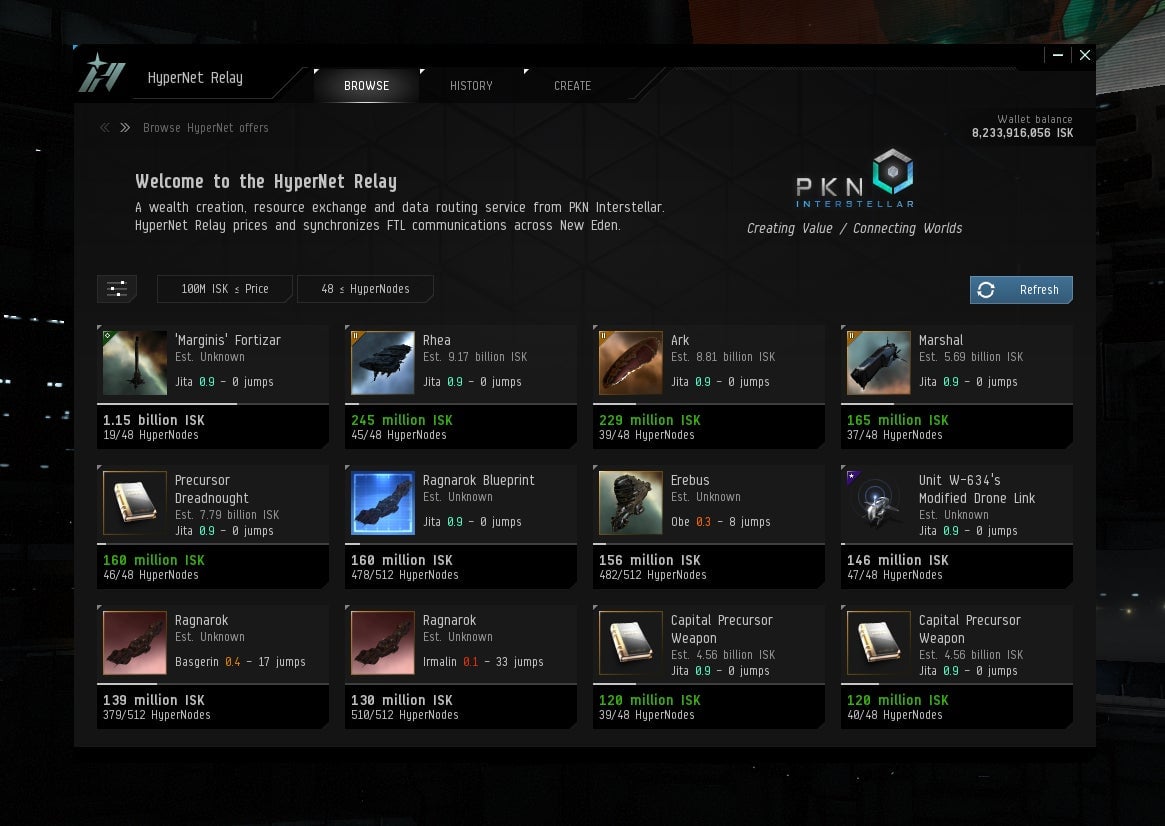Open the Create tab
1165x826 pixels.
pyautogui.click(x=572, y=86)
